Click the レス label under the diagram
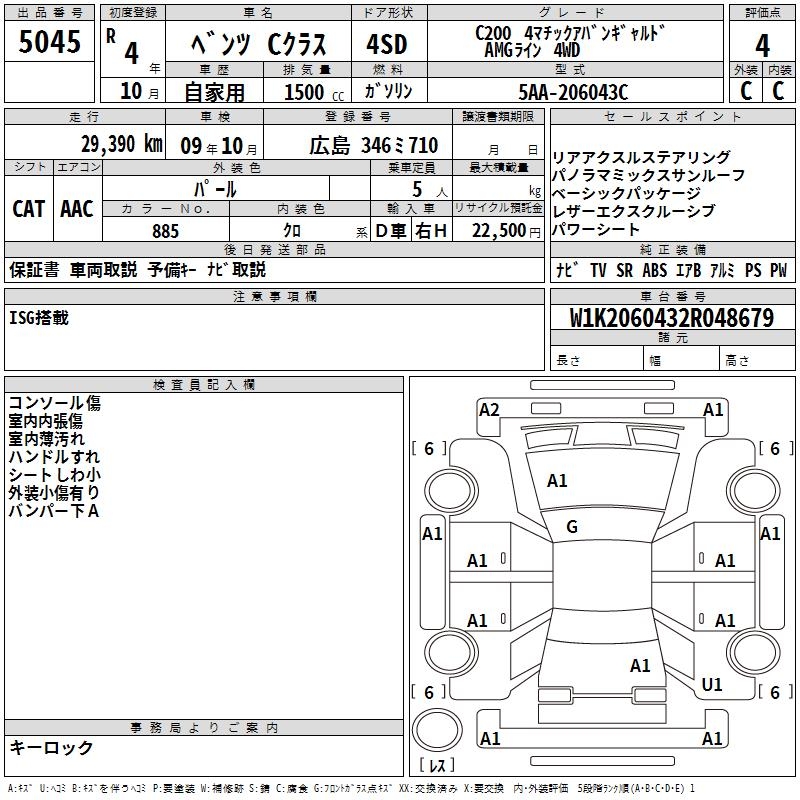The height and width of the screenshot is (800, 800). point(437,766)
